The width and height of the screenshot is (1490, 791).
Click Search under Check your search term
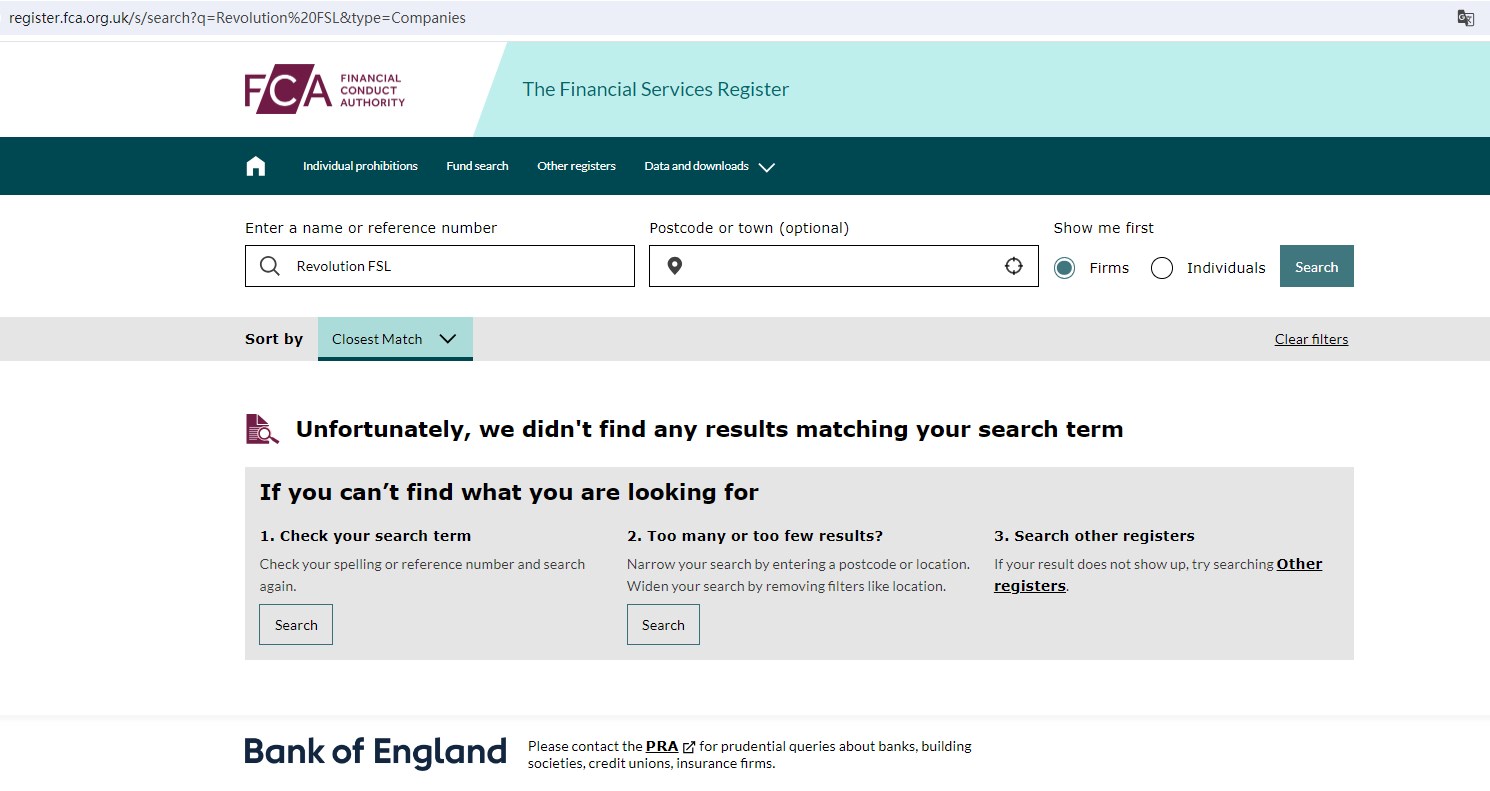[x=296, y=625]
